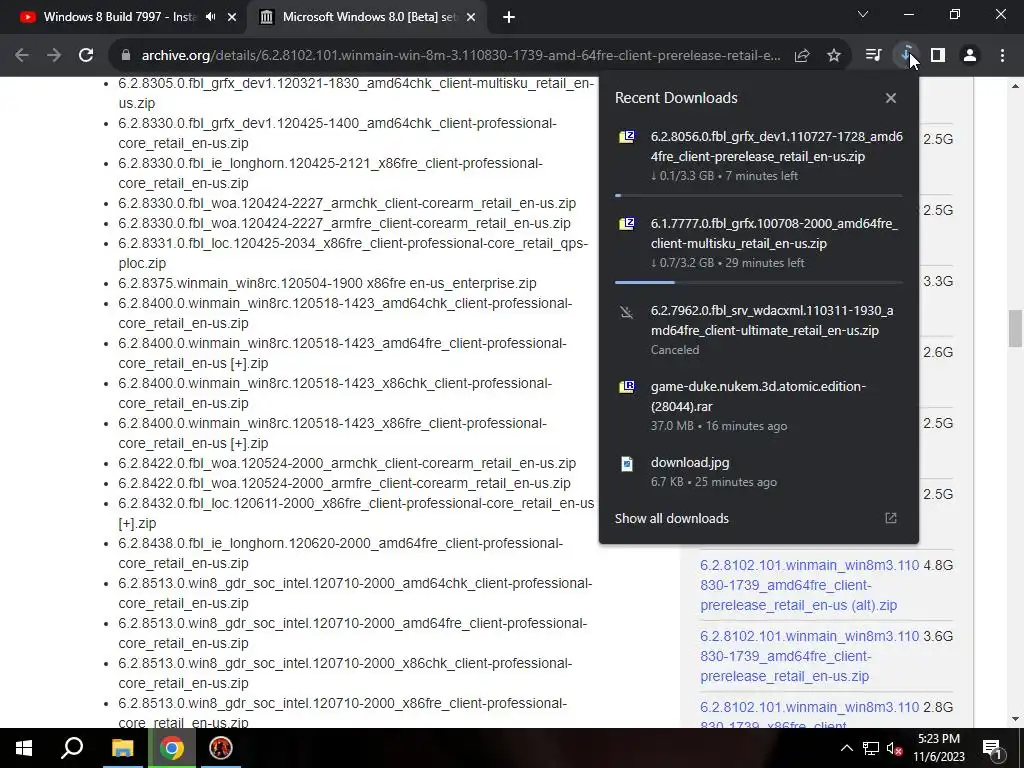Screen dimensions: 1024x768
Task: Open the tab search dropdown arrow
Action: 863,14
